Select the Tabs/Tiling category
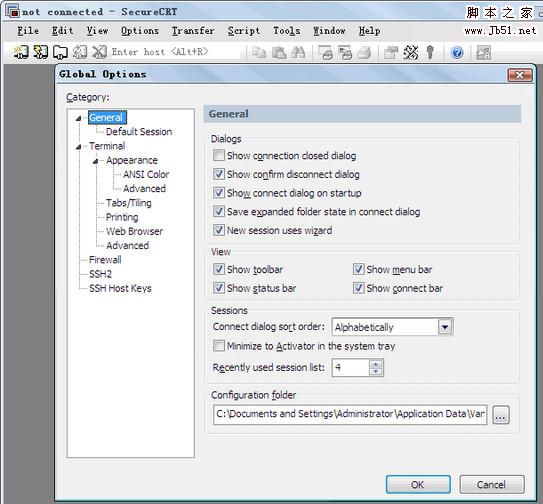This screenshot has width=543, height=504. coord(129,203)
